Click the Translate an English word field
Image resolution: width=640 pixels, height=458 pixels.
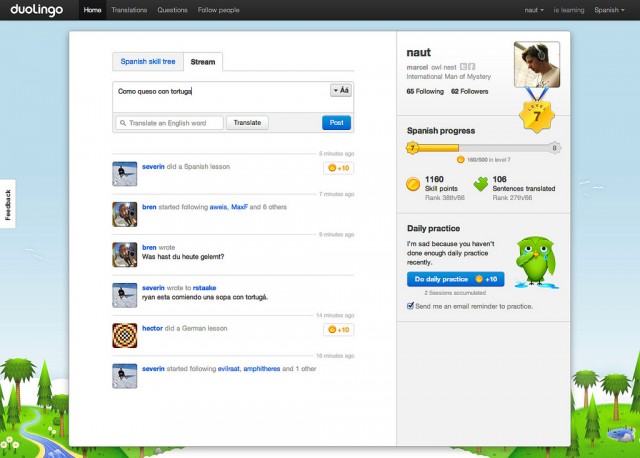point(170,123)
